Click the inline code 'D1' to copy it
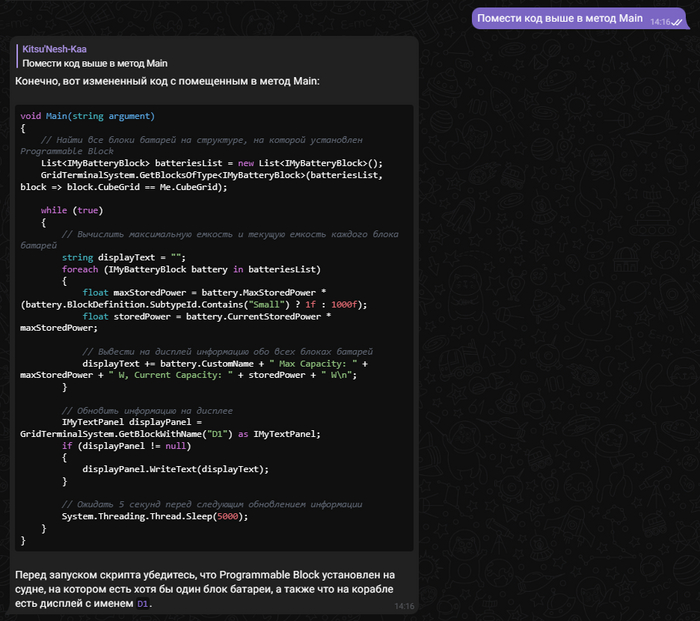 (143, 604)
